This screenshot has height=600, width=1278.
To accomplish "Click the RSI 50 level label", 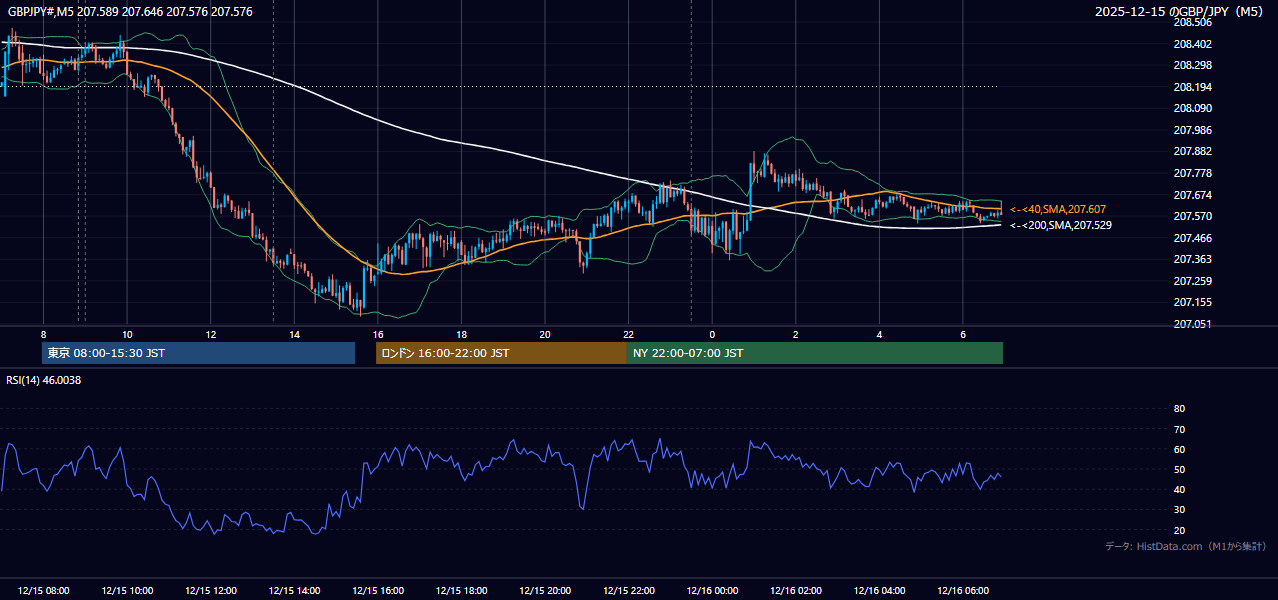I will pos(1179,469).
